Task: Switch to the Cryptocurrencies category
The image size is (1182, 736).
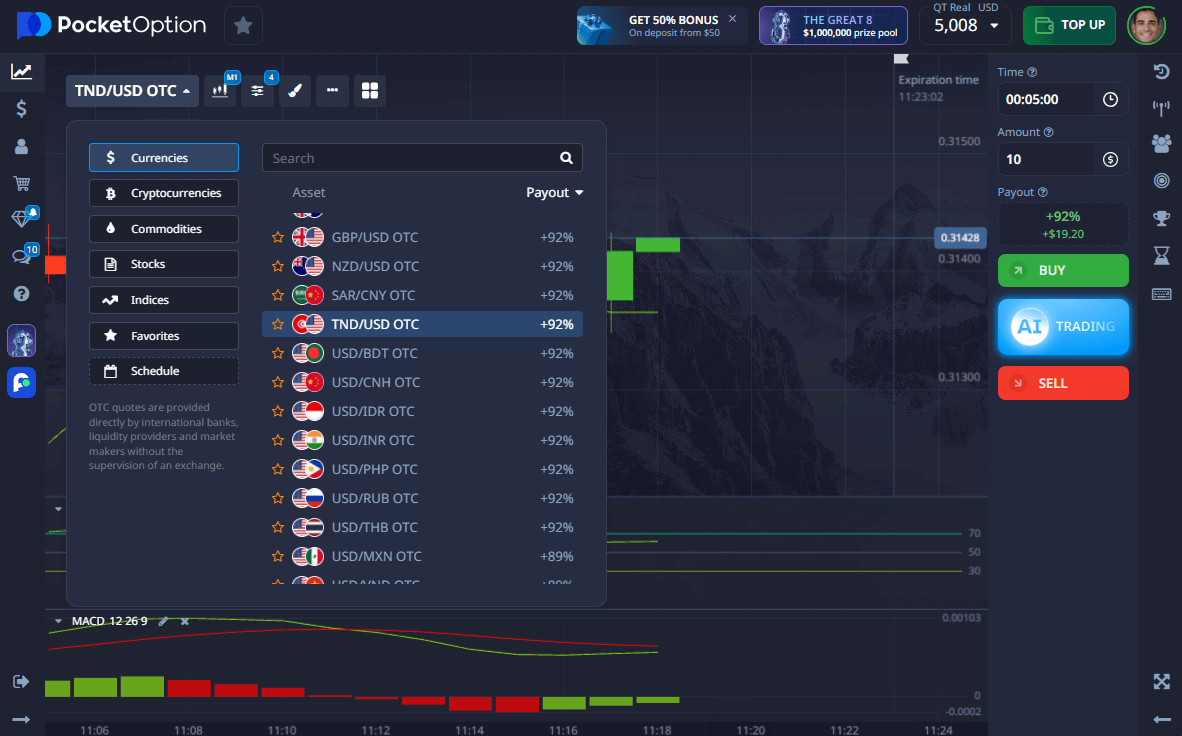Action: (164, 193)
